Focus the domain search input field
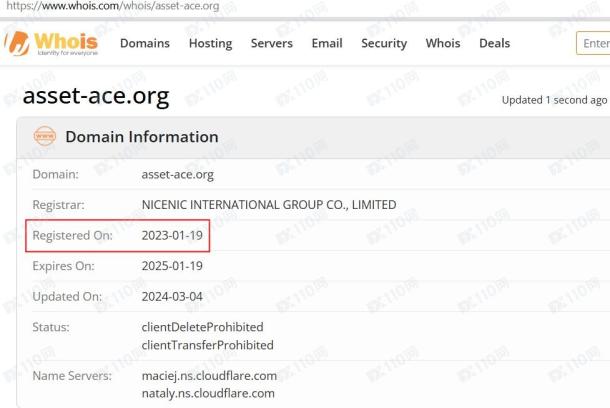Screen dimensions: 610x408 tap(593, 43)
